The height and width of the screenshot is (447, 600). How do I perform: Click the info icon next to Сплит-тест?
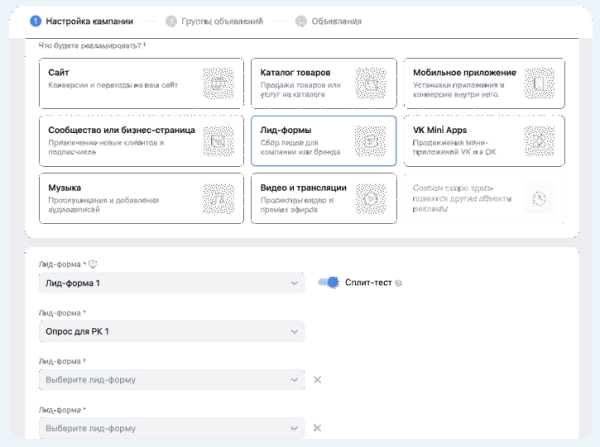[399, 284]
